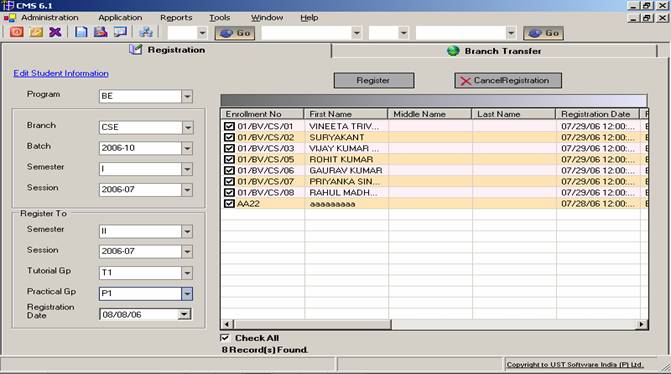Uncheck the row 01/BV/CS/06 checkbox
671x374 pixels.
point(229,170)
